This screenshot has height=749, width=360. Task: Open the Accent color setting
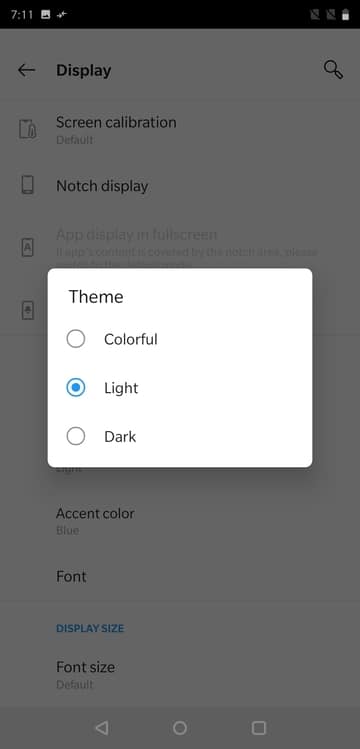coord(180,521)
